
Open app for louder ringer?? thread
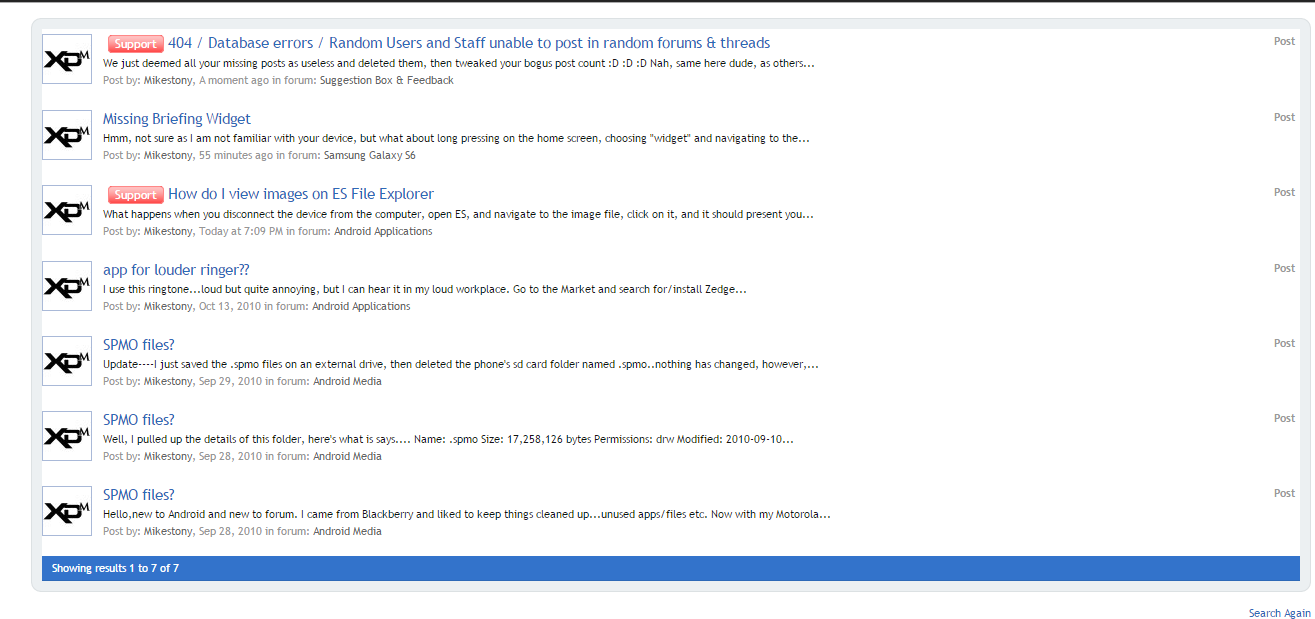coord(176,269)
